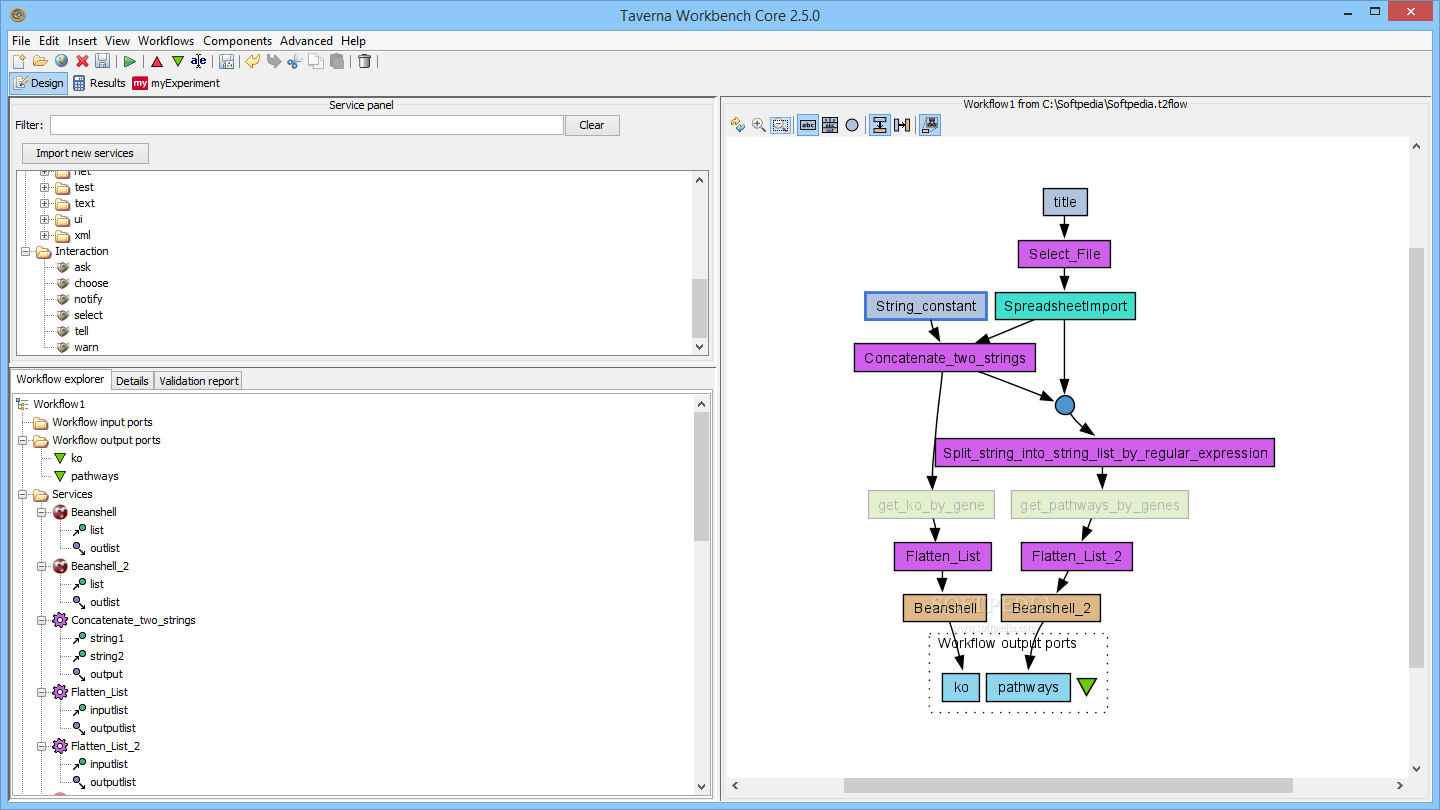Click Import new services button
This screenshot has height=810, width=1440.
point(85,153)
